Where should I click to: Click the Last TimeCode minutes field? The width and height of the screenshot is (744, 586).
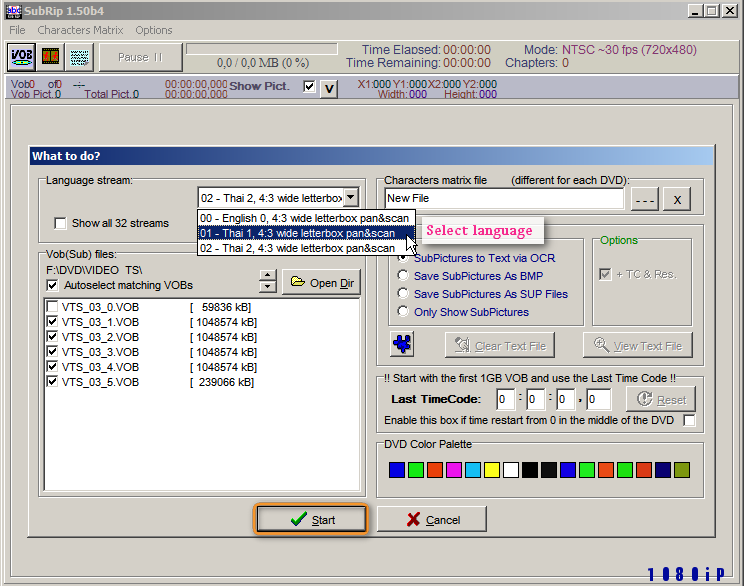535,399
